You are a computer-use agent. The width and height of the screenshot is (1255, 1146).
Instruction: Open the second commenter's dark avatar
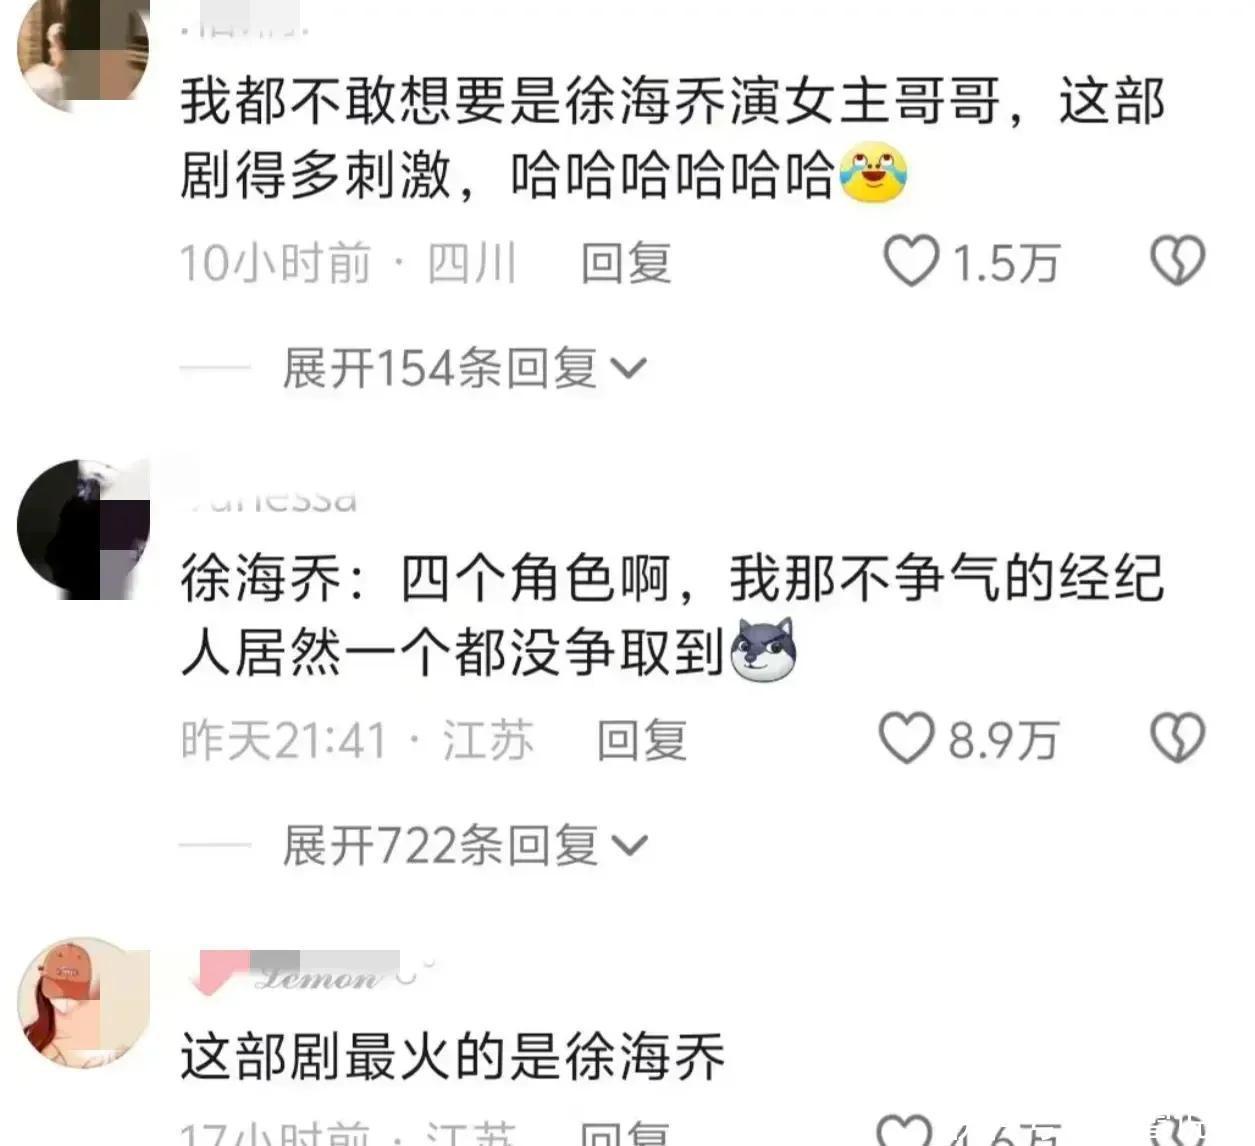click(x=83, y=529)
